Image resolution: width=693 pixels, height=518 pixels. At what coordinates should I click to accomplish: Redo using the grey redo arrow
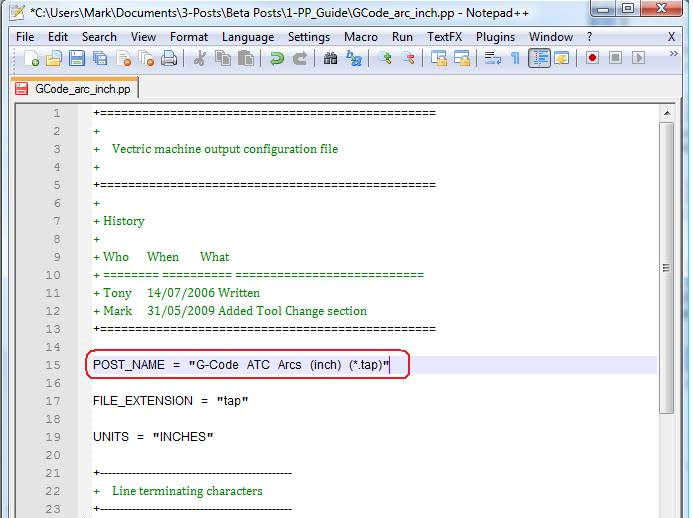coord(300,58)
